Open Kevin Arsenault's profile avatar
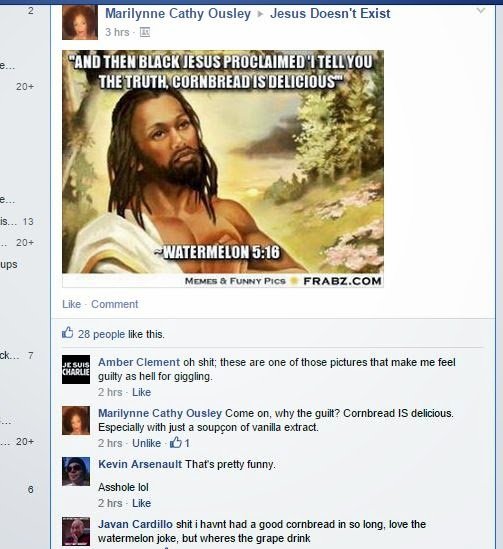The height and width of the screenshot is (549, 503). click(x=76, y=471)
